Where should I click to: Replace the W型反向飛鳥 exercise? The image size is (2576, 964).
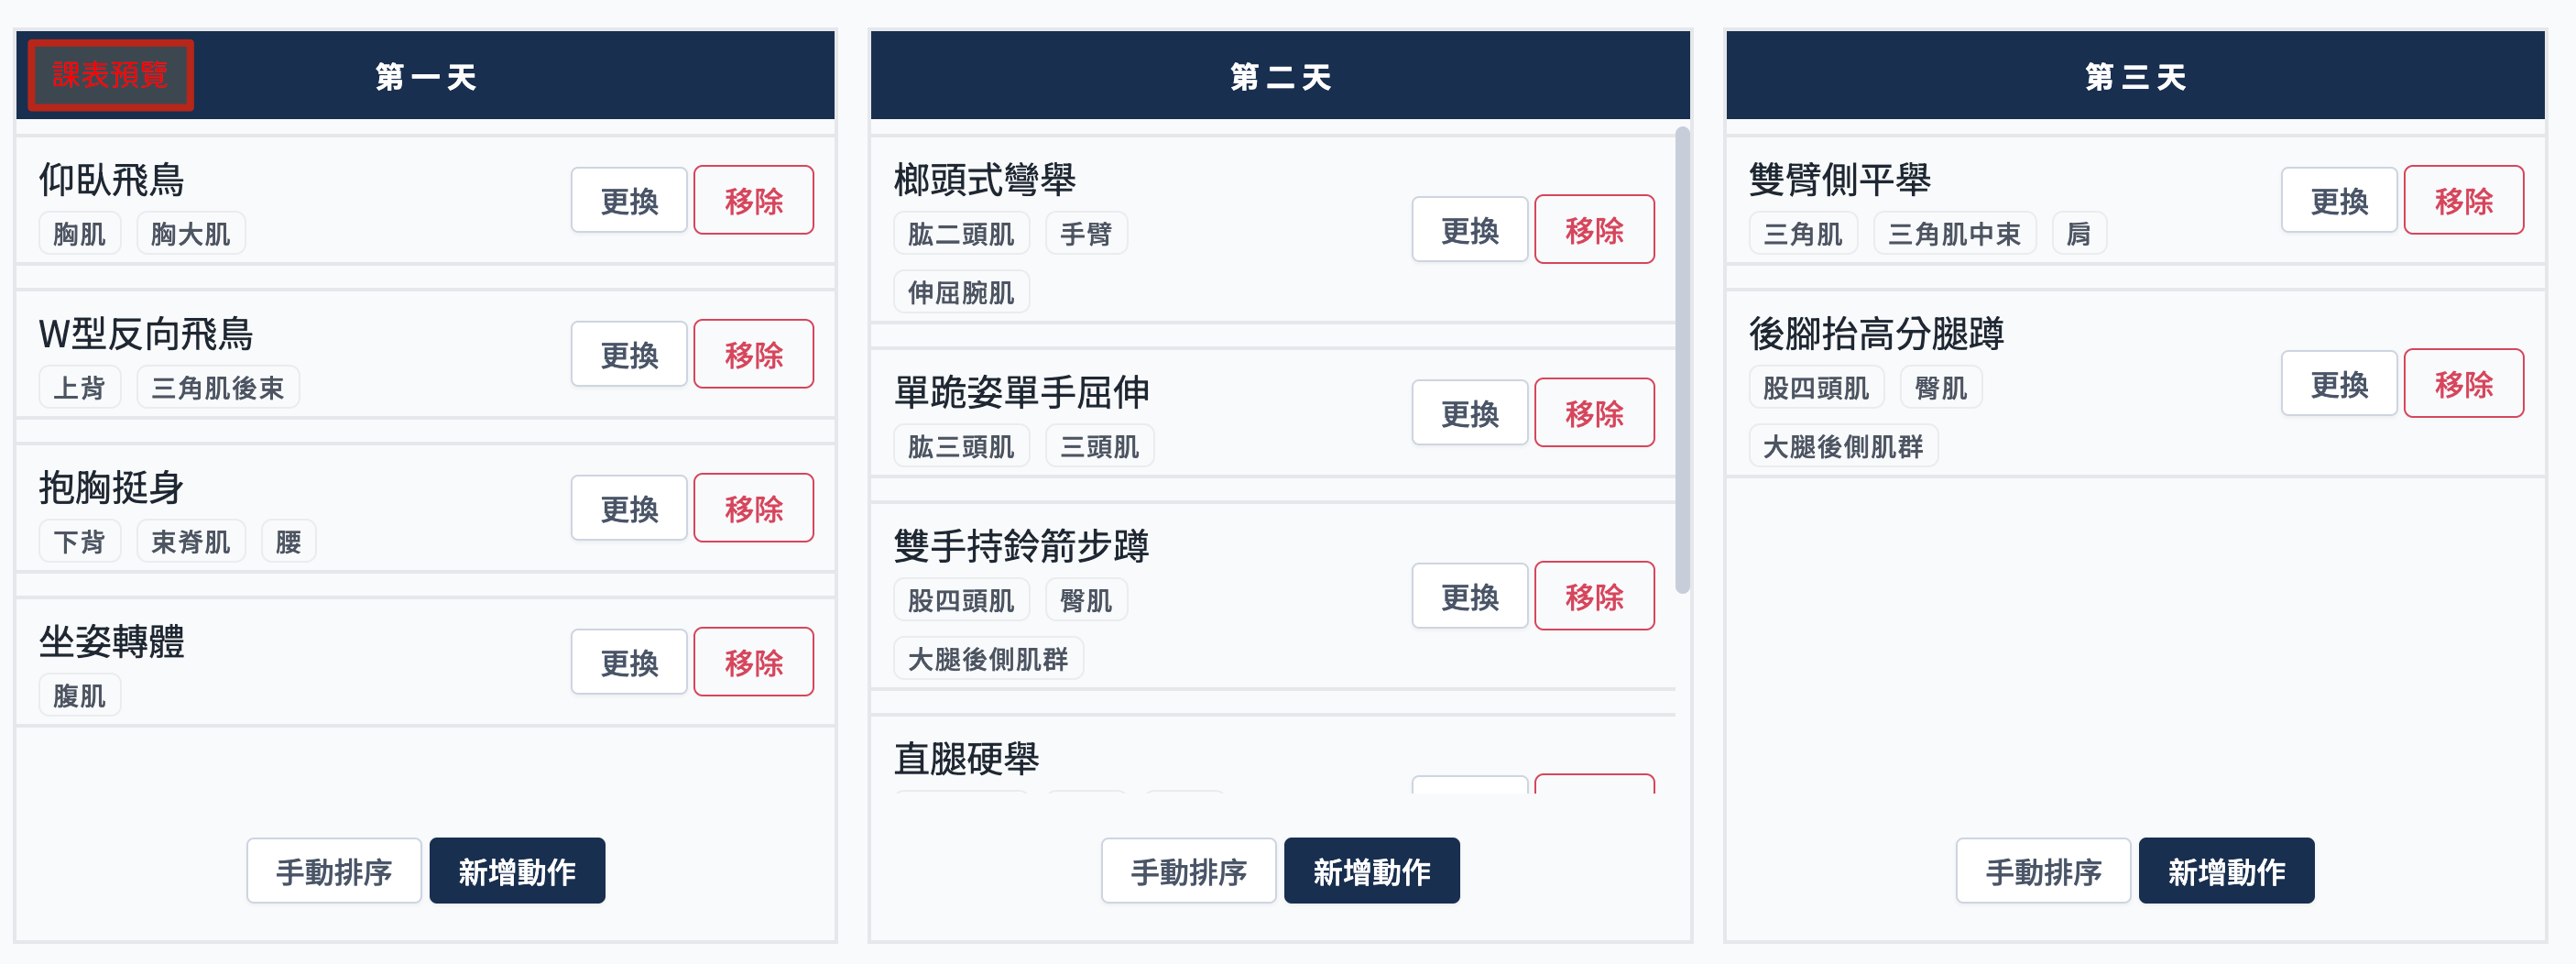point(629,355)
